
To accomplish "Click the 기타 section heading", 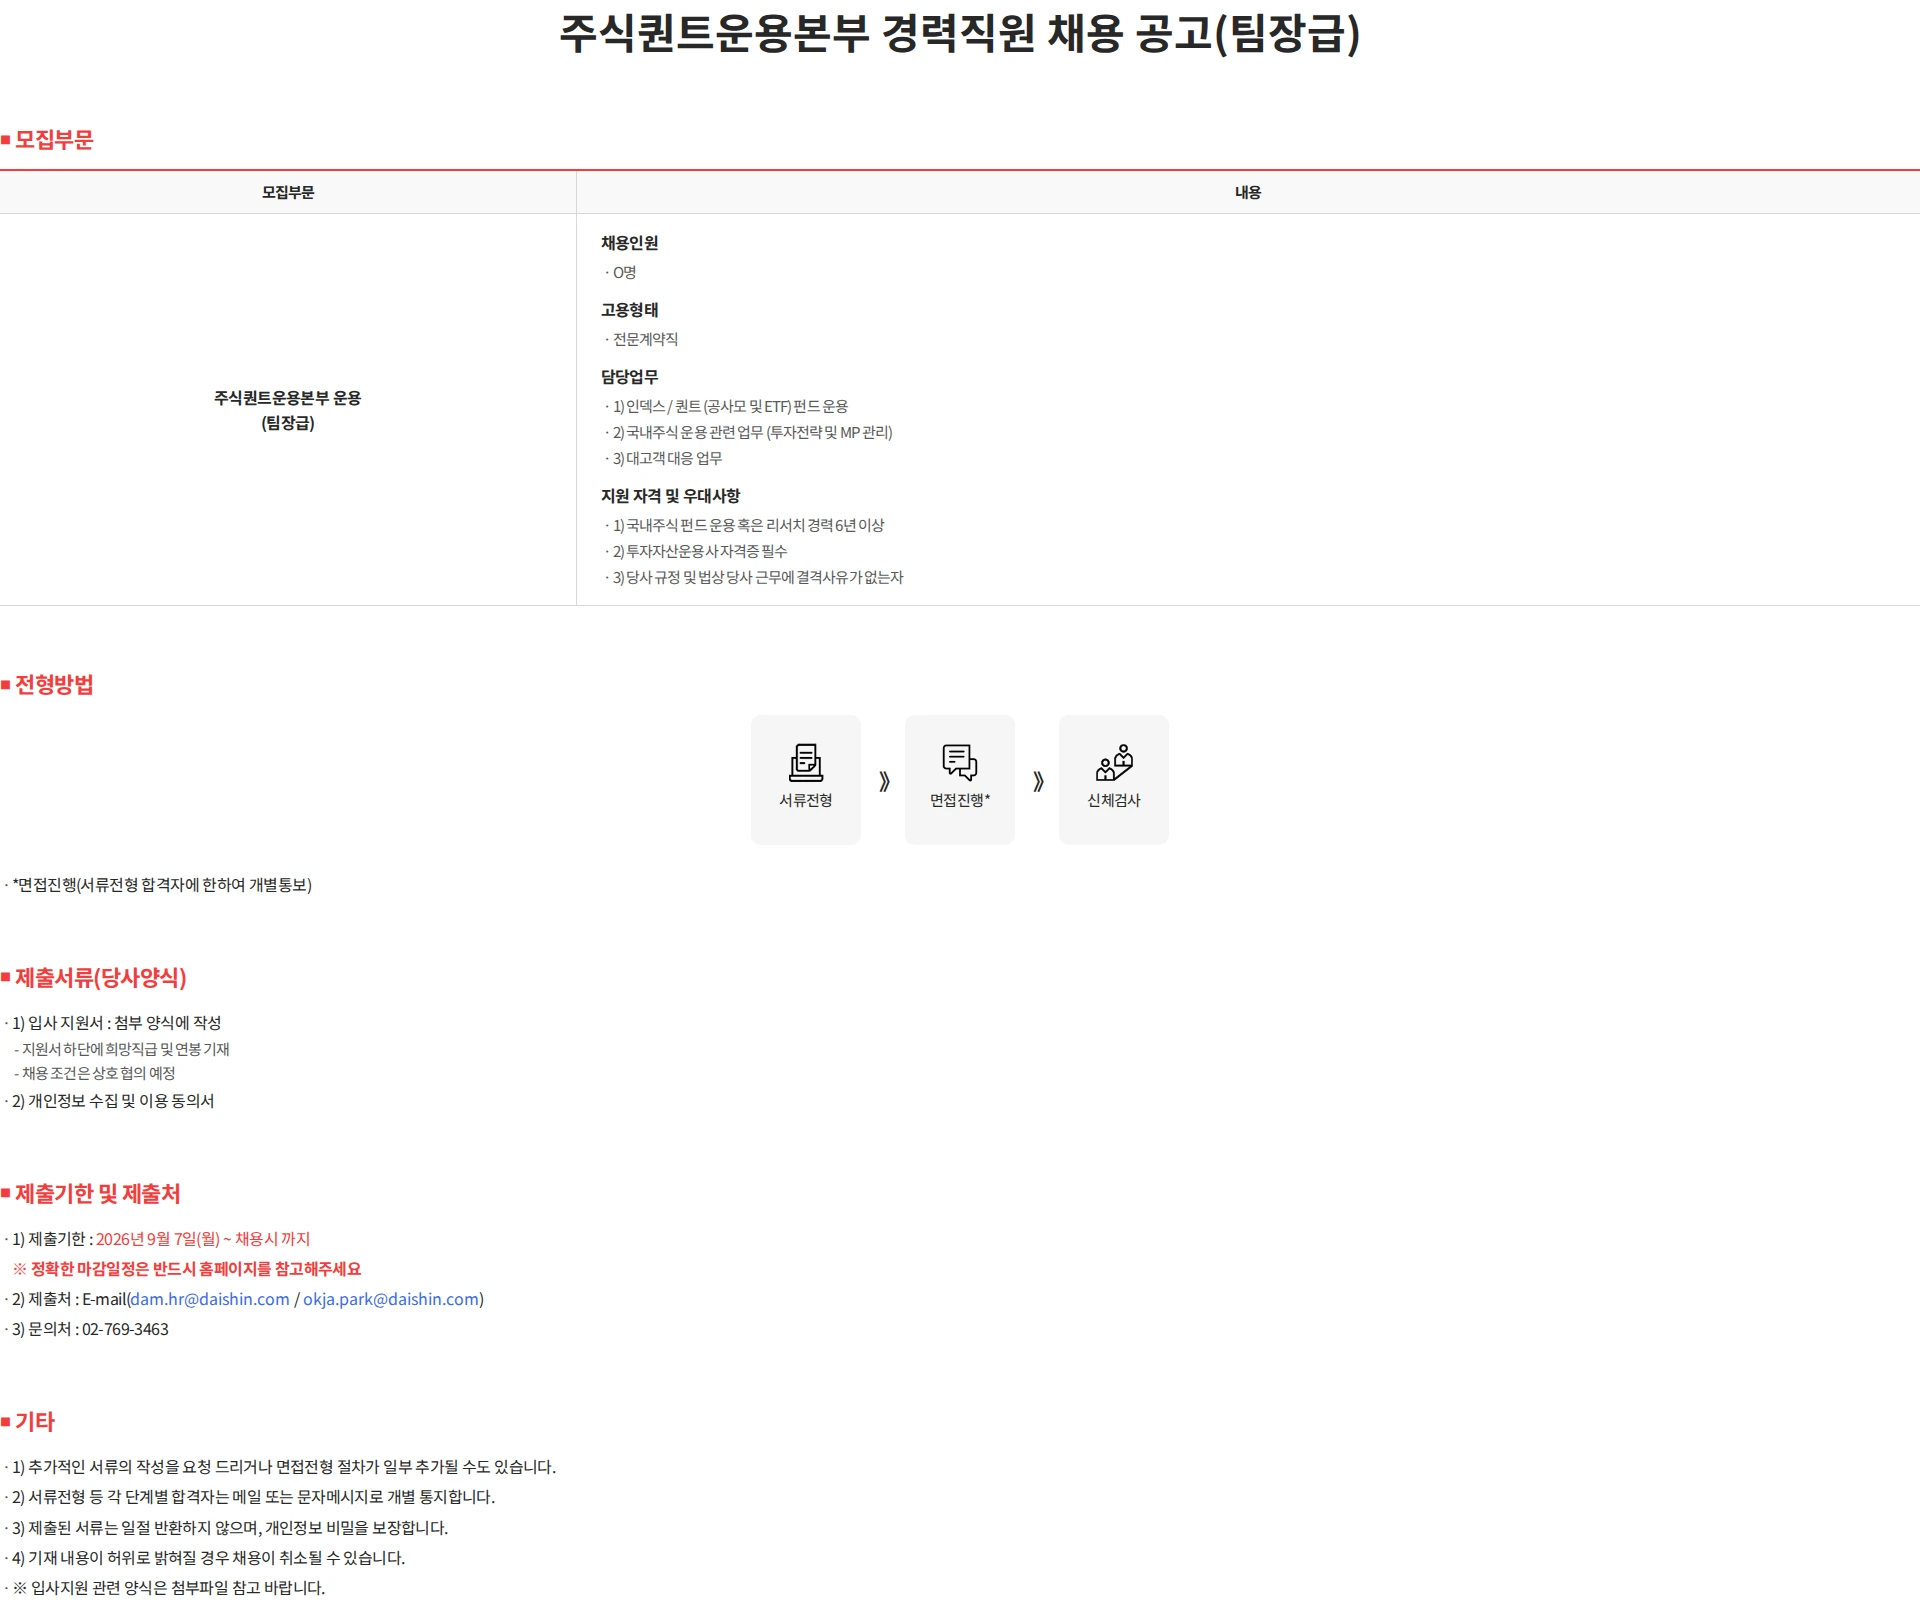I will coord(34,1422).
